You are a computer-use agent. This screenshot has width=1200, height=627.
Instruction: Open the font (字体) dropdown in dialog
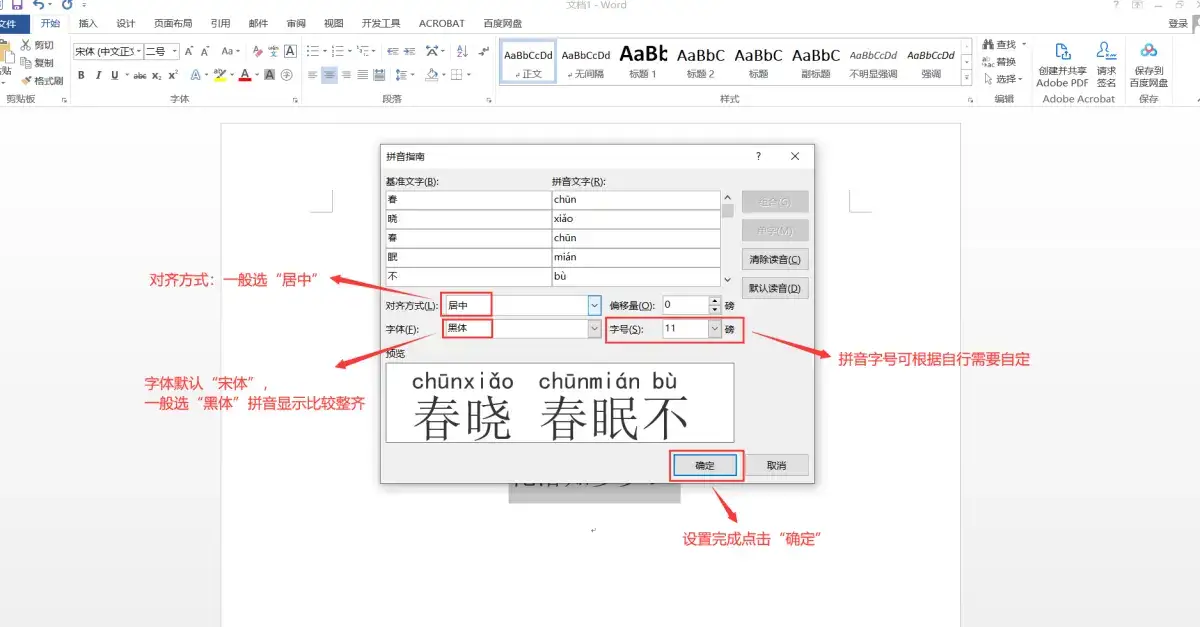pyautogui.click(x=594, y=329)
